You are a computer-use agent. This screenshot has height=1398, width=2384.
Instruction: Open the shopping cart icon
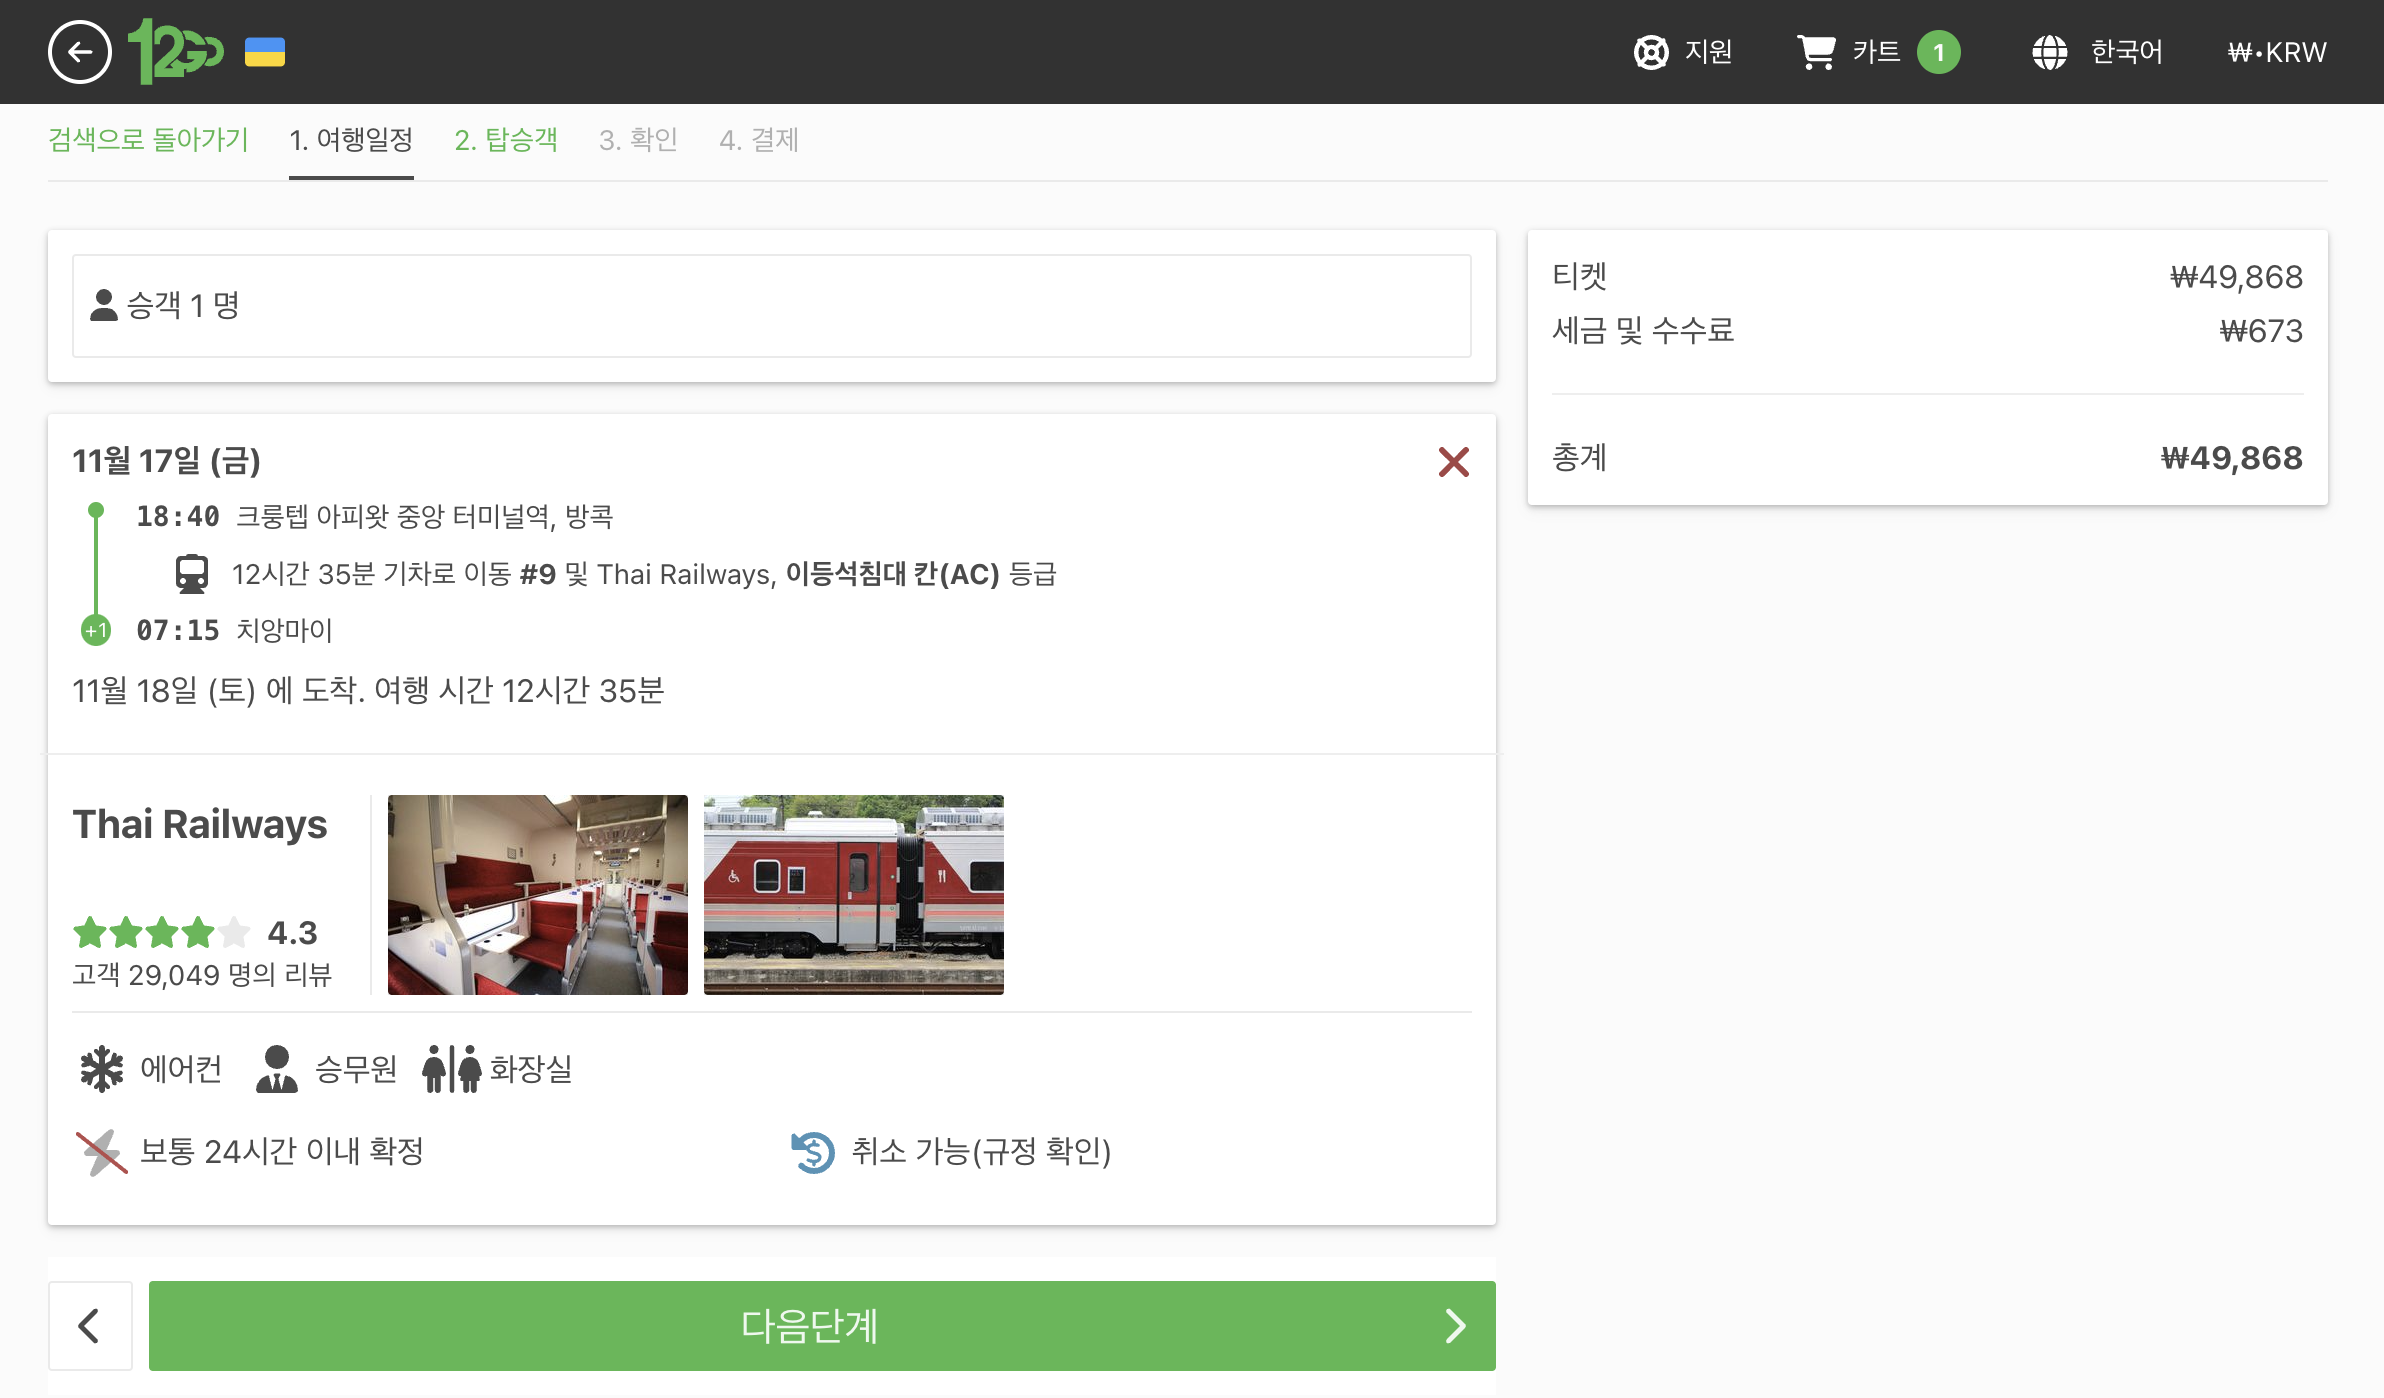point(1816,52)
